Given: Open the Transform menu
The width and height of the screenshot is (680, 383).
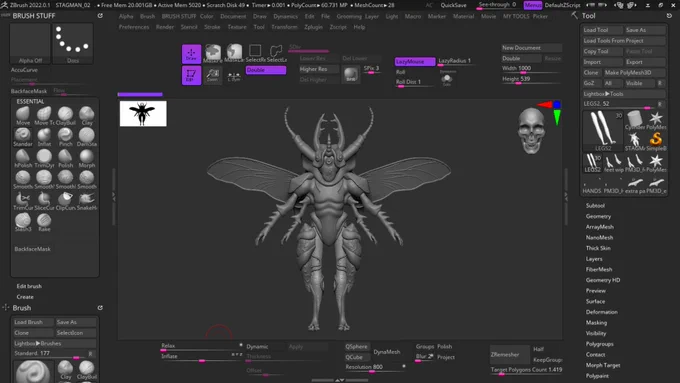Looking at the screenshot, I should coord(284,27).
